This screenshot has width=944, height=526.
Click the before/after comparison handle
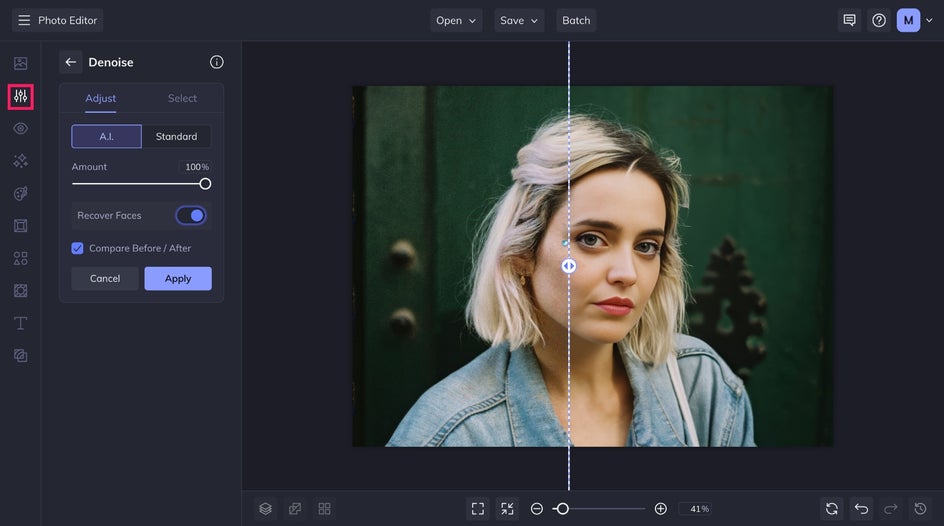[569, 265]
